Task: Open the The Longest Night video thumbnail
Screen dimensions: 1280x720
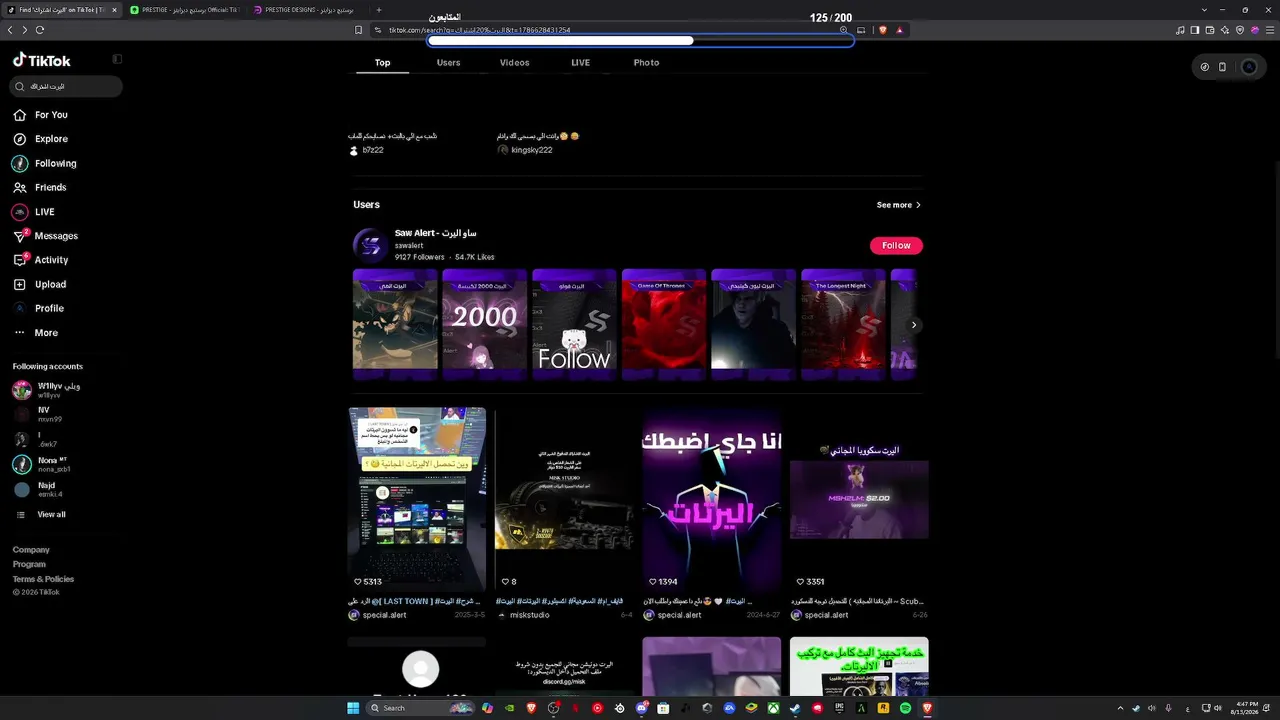Action: tap(843, 324)
